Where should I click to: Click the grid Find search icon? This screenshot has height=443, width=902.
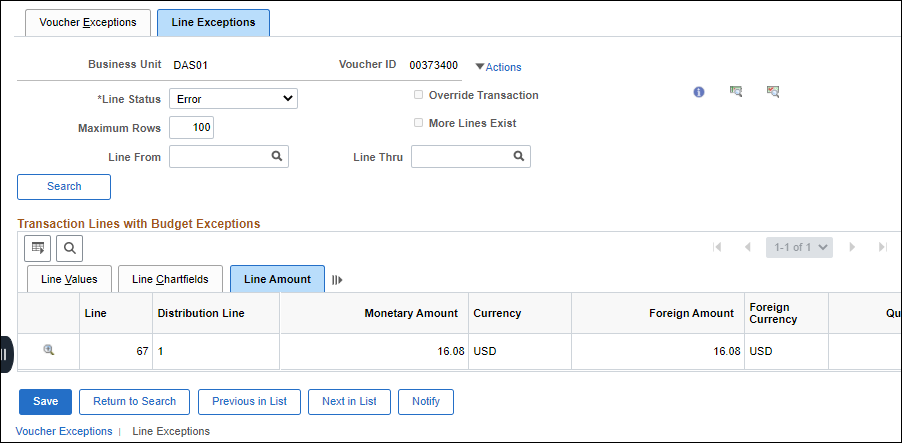70,248
